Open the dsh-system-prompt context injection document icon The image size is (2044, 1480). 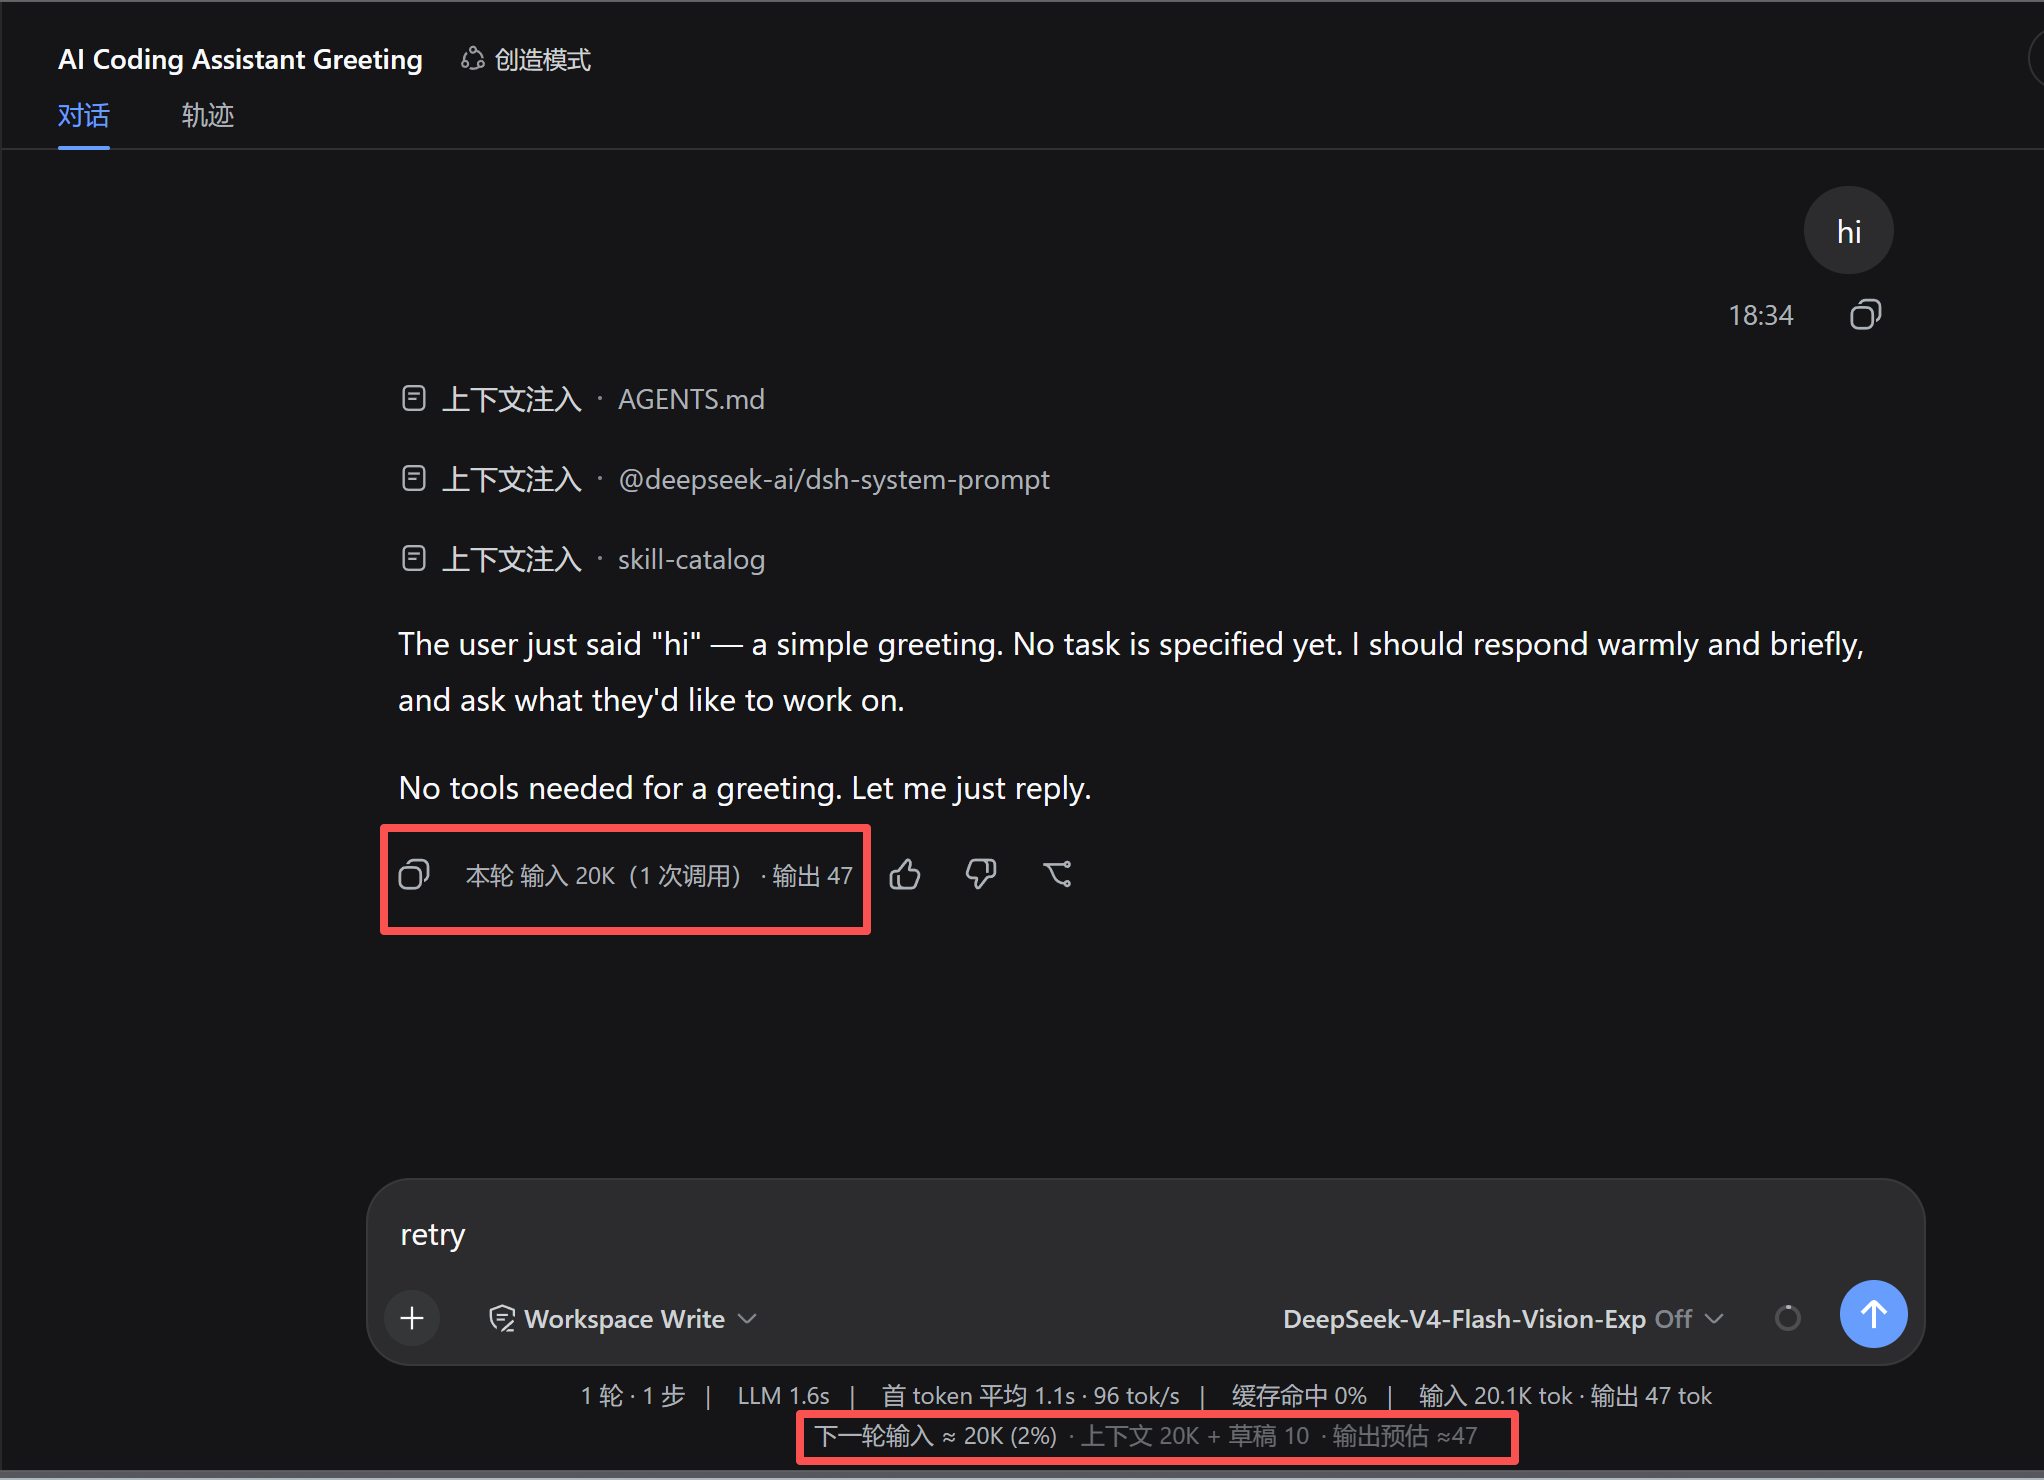414,479
